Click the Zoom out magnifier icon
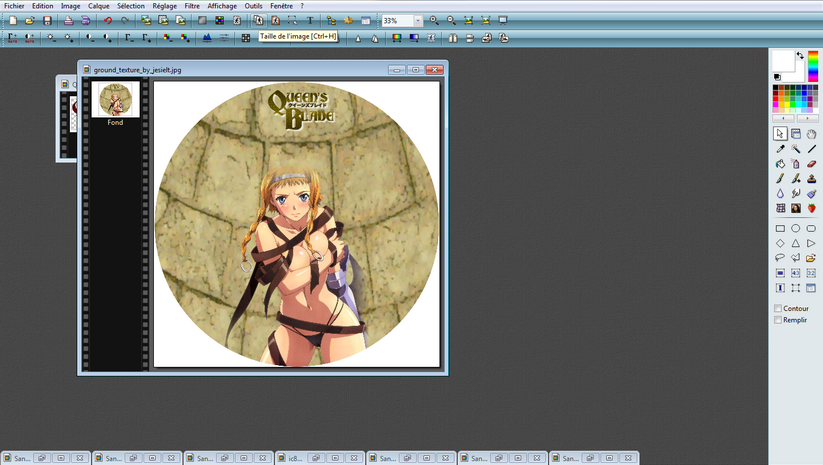The width and height of the screenshot is (823, 465). pos(451,20)
